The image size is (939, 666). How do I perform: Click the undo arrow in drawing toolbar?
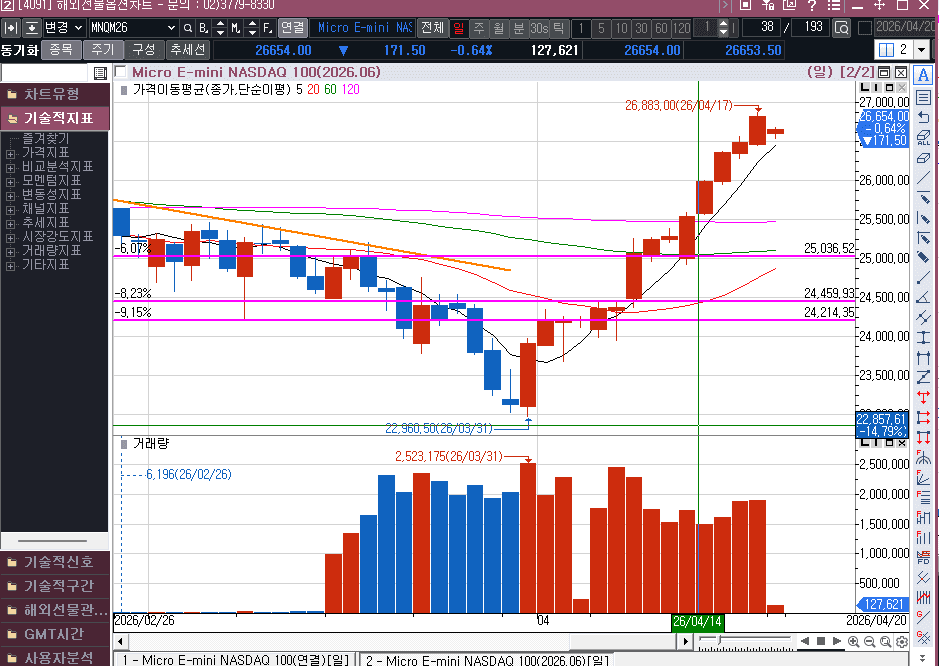point(923,118)
